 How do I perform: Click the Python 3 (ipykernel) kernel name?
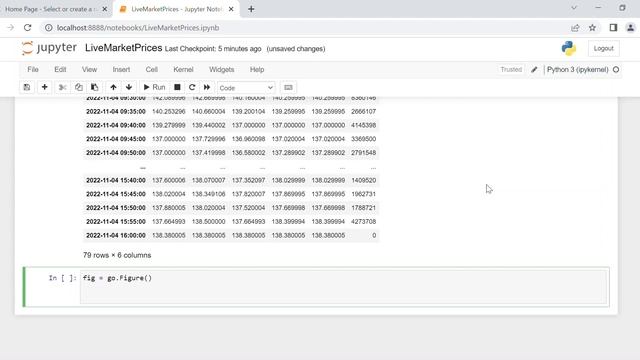coord(578,69)
